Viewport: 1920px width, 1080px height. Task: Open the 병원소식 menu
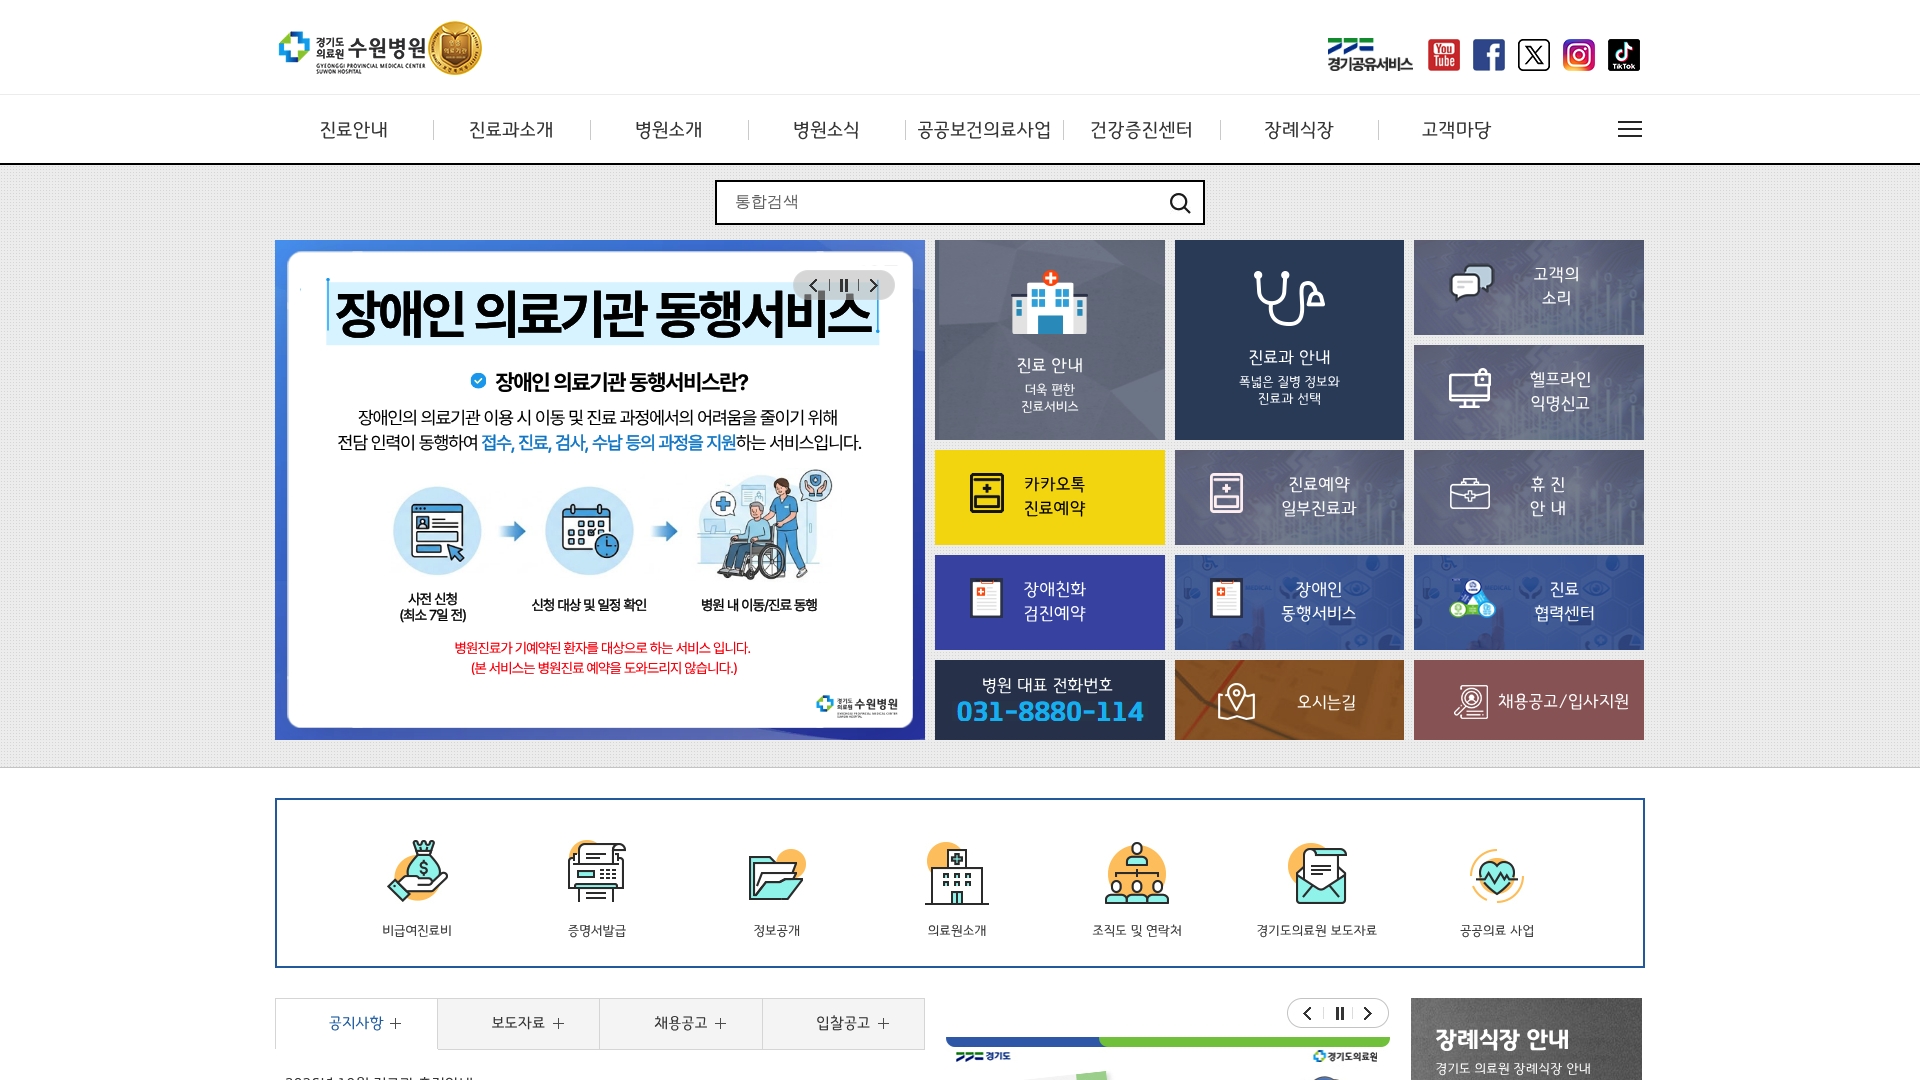coord(826,130)
